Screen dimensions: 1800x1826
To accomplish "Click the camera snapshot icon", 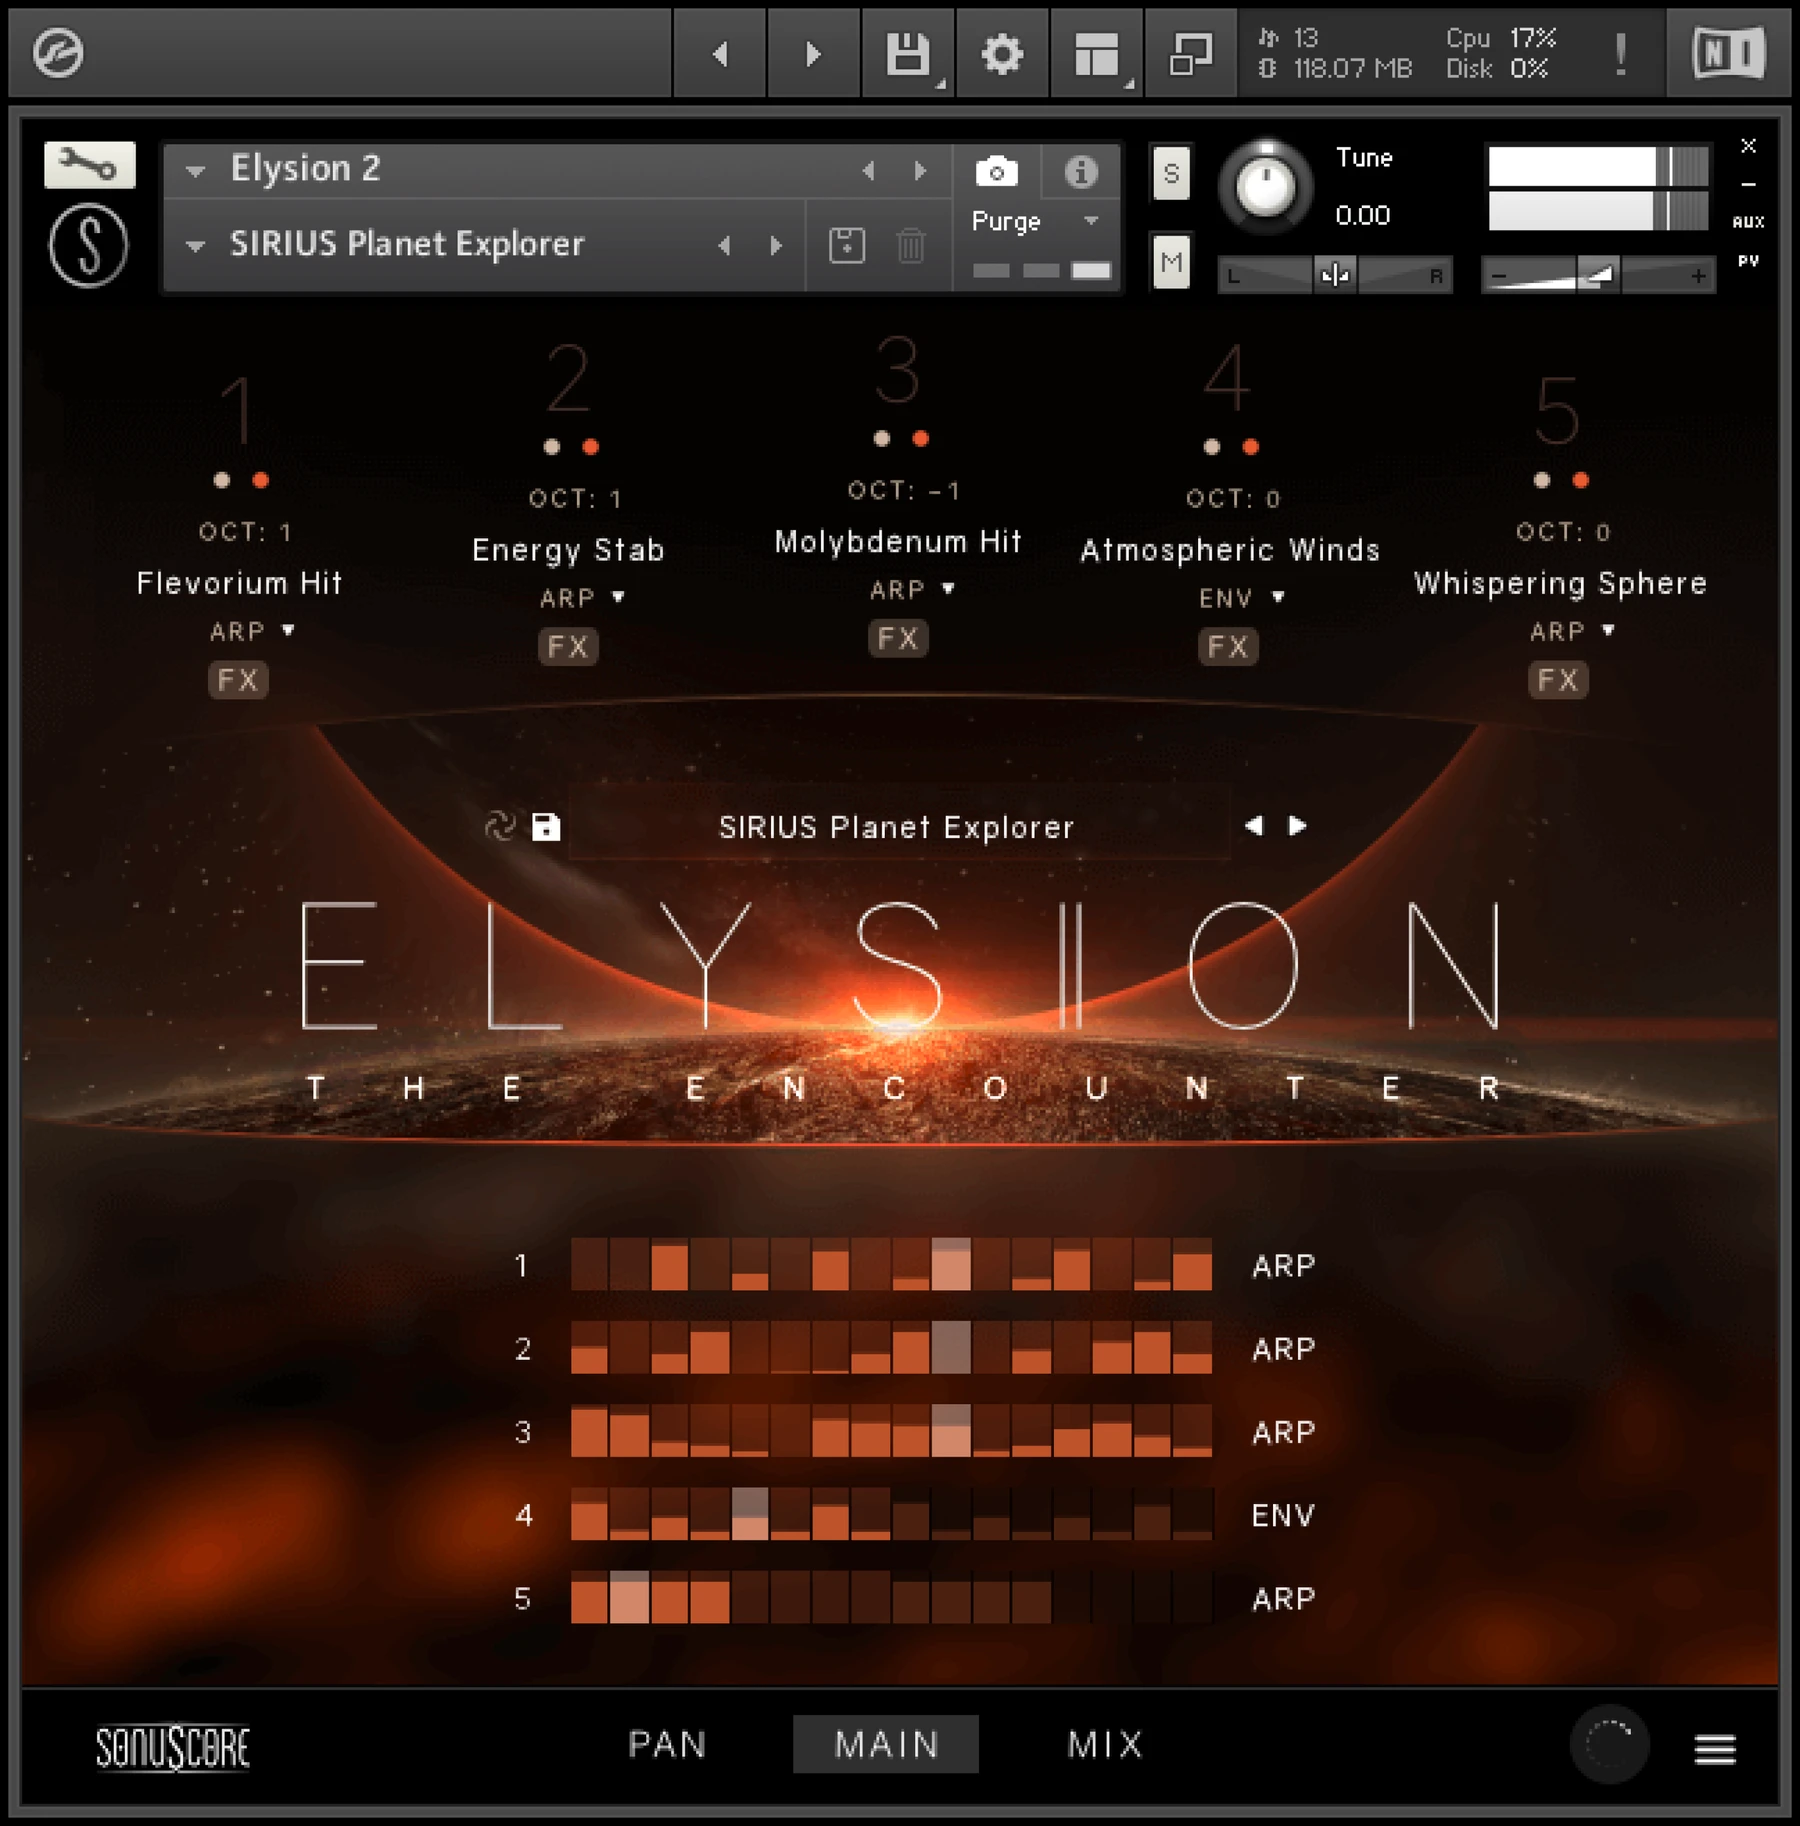I will click(x=996, y=172).
